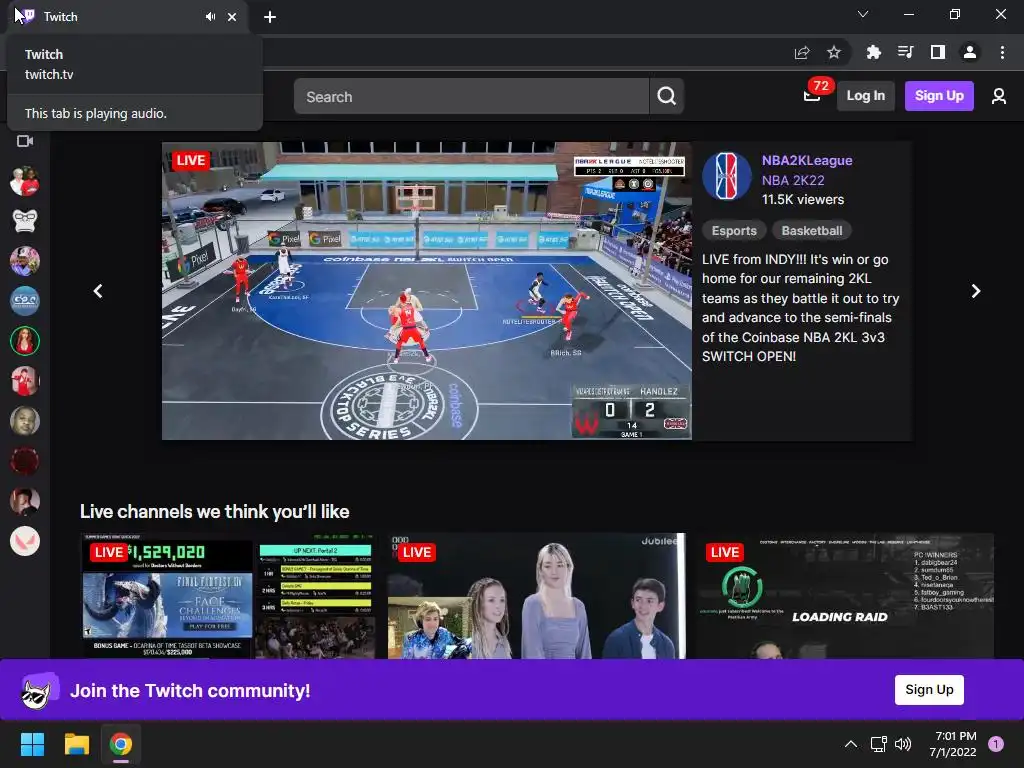Open the network status tray icon
This screenshot has height=768, width=1024.
(878, 744)
